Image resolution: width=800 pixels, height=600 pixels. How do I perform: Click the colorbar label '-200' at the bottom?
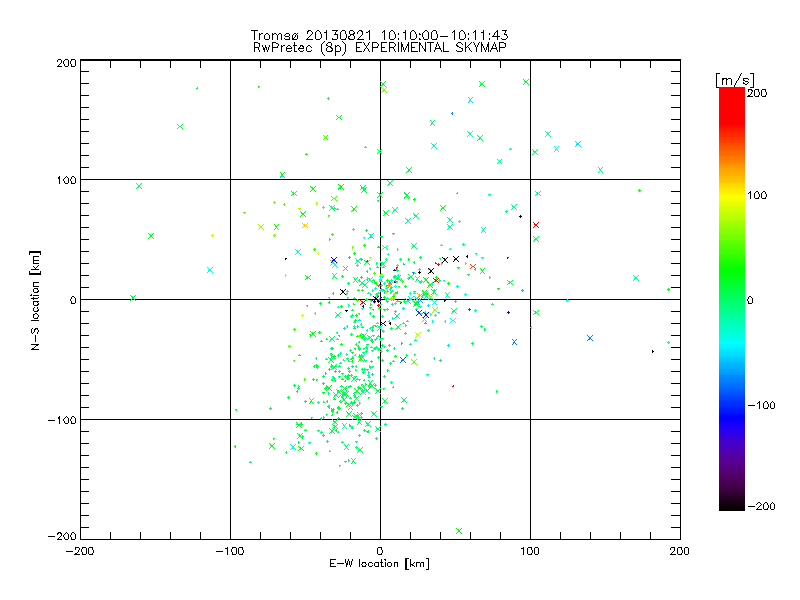click(761, 506)
